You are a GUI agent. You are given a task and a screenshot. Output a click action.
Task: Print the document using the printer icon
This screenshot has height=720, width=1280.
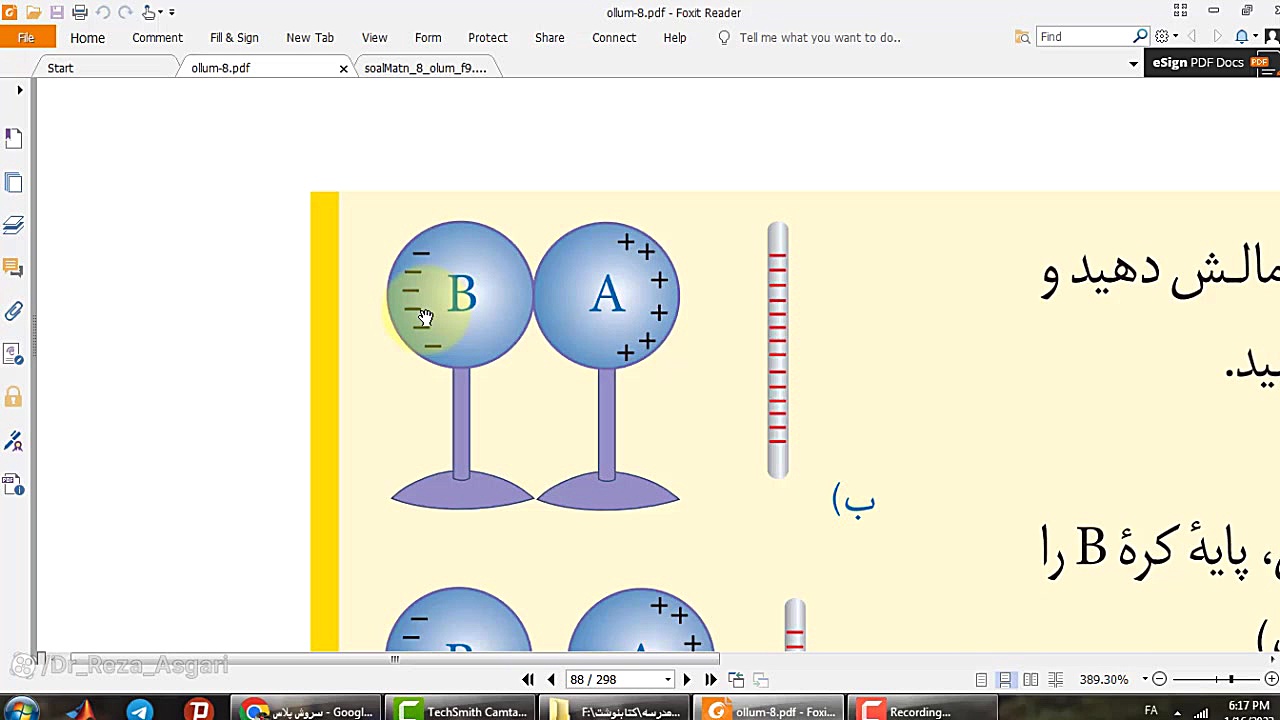point(80,12)
